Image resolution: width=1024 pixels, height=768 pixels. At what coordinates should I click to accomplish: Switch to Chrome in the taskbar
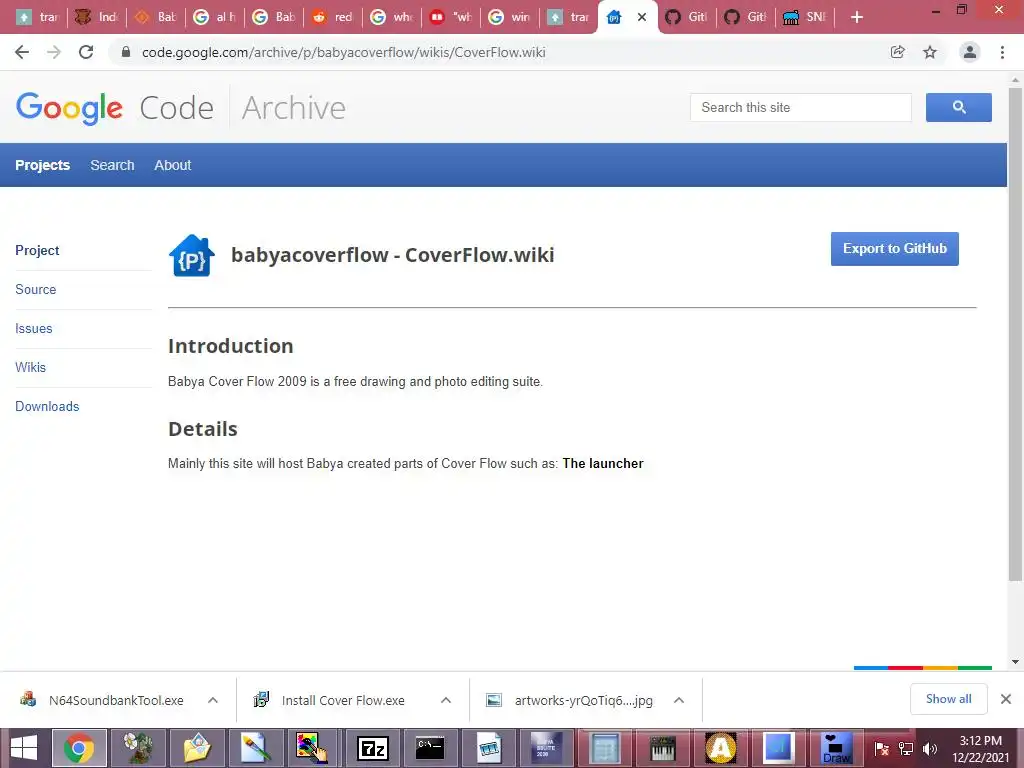pos(79,748)
